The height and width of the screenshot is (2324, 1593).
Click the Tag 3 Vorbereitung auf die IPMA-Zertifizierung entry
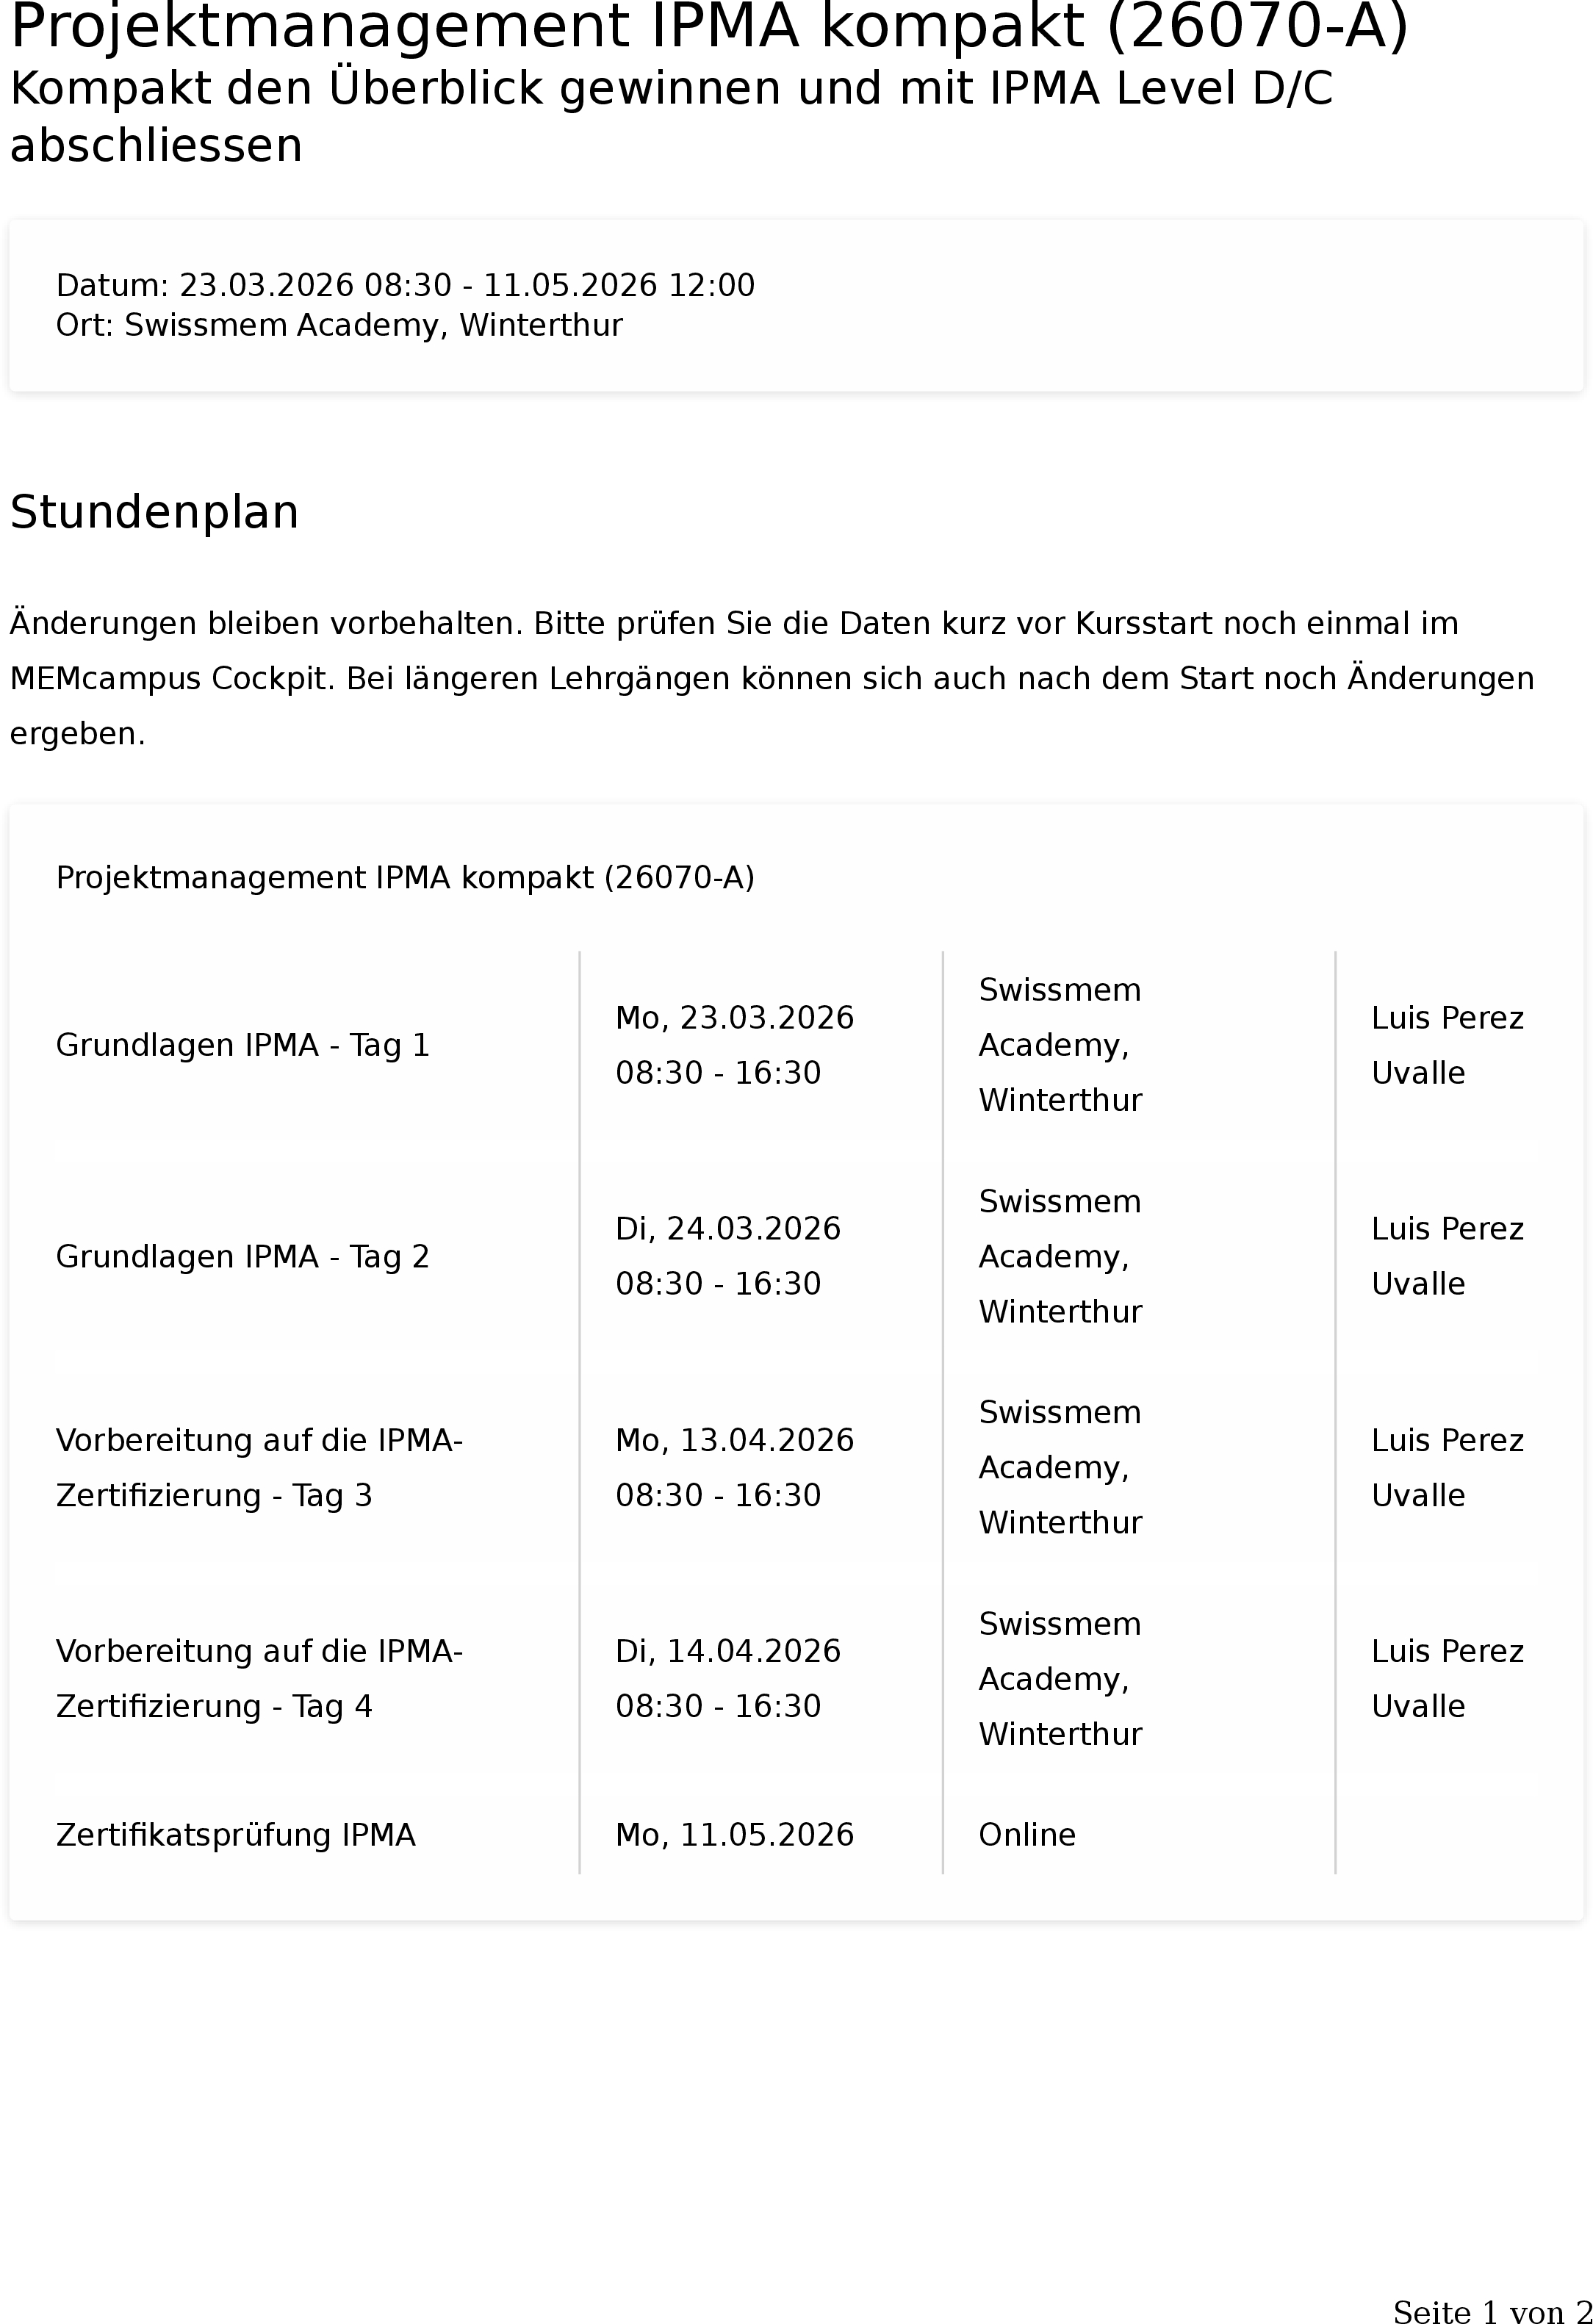[259, 1467]
